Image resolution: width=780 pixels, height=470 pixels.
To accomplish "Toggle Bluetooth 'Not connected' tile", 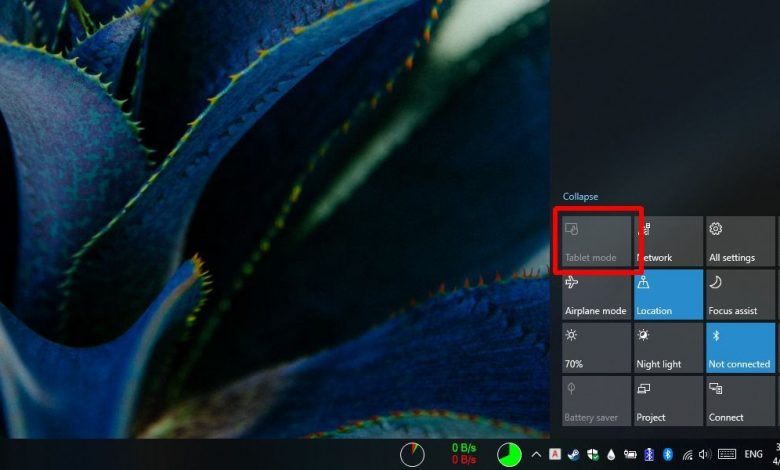I will pyautogui.click(x=740, y=348).
